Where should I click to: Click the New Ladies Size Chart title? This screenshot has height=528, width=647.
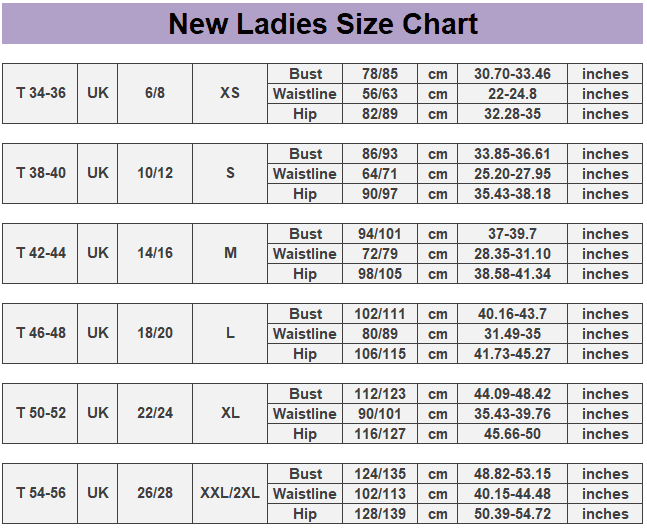pos(322,24)
